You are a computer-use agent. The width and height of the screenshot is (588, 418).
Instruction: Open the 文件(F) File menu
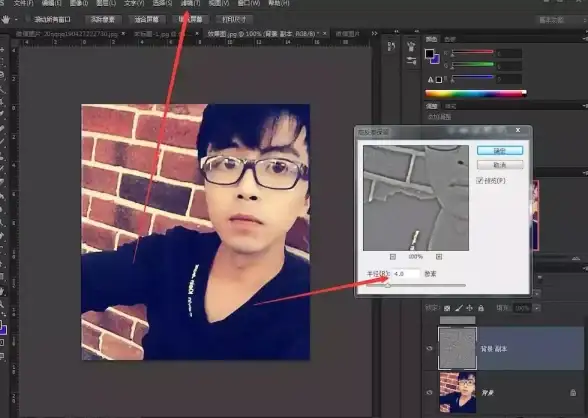[x=23, y=3]
